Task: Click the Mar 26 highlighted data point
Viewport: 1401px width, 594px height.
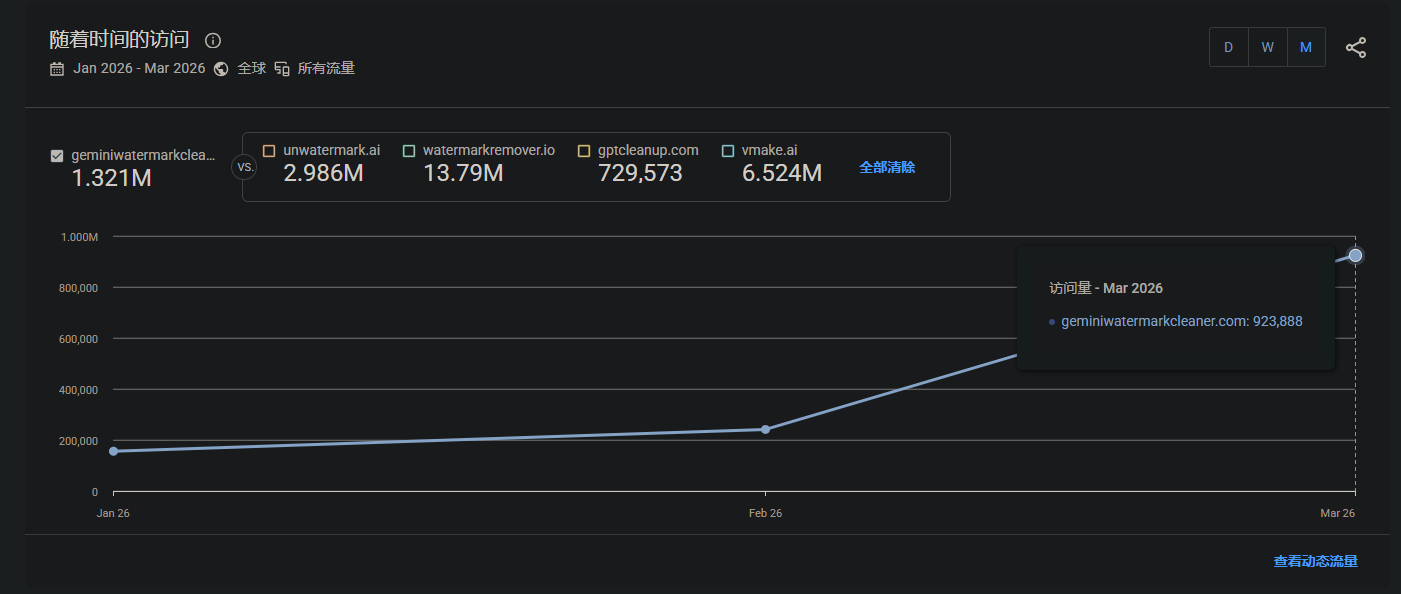Action: [x=1355, y=255]
